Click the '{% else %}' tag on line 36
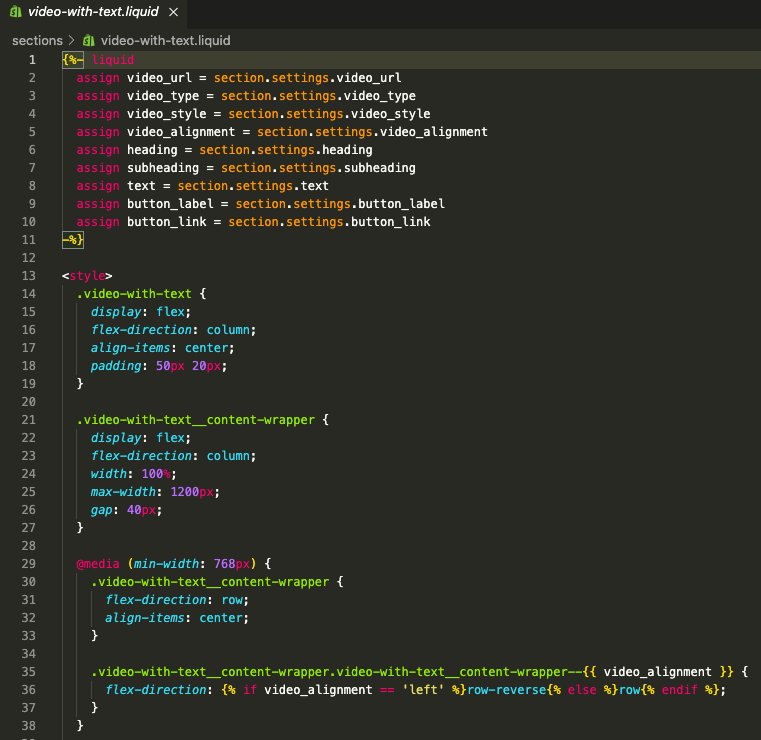Image resolution: width=761 pixels, height=740 pixels. 582,690
